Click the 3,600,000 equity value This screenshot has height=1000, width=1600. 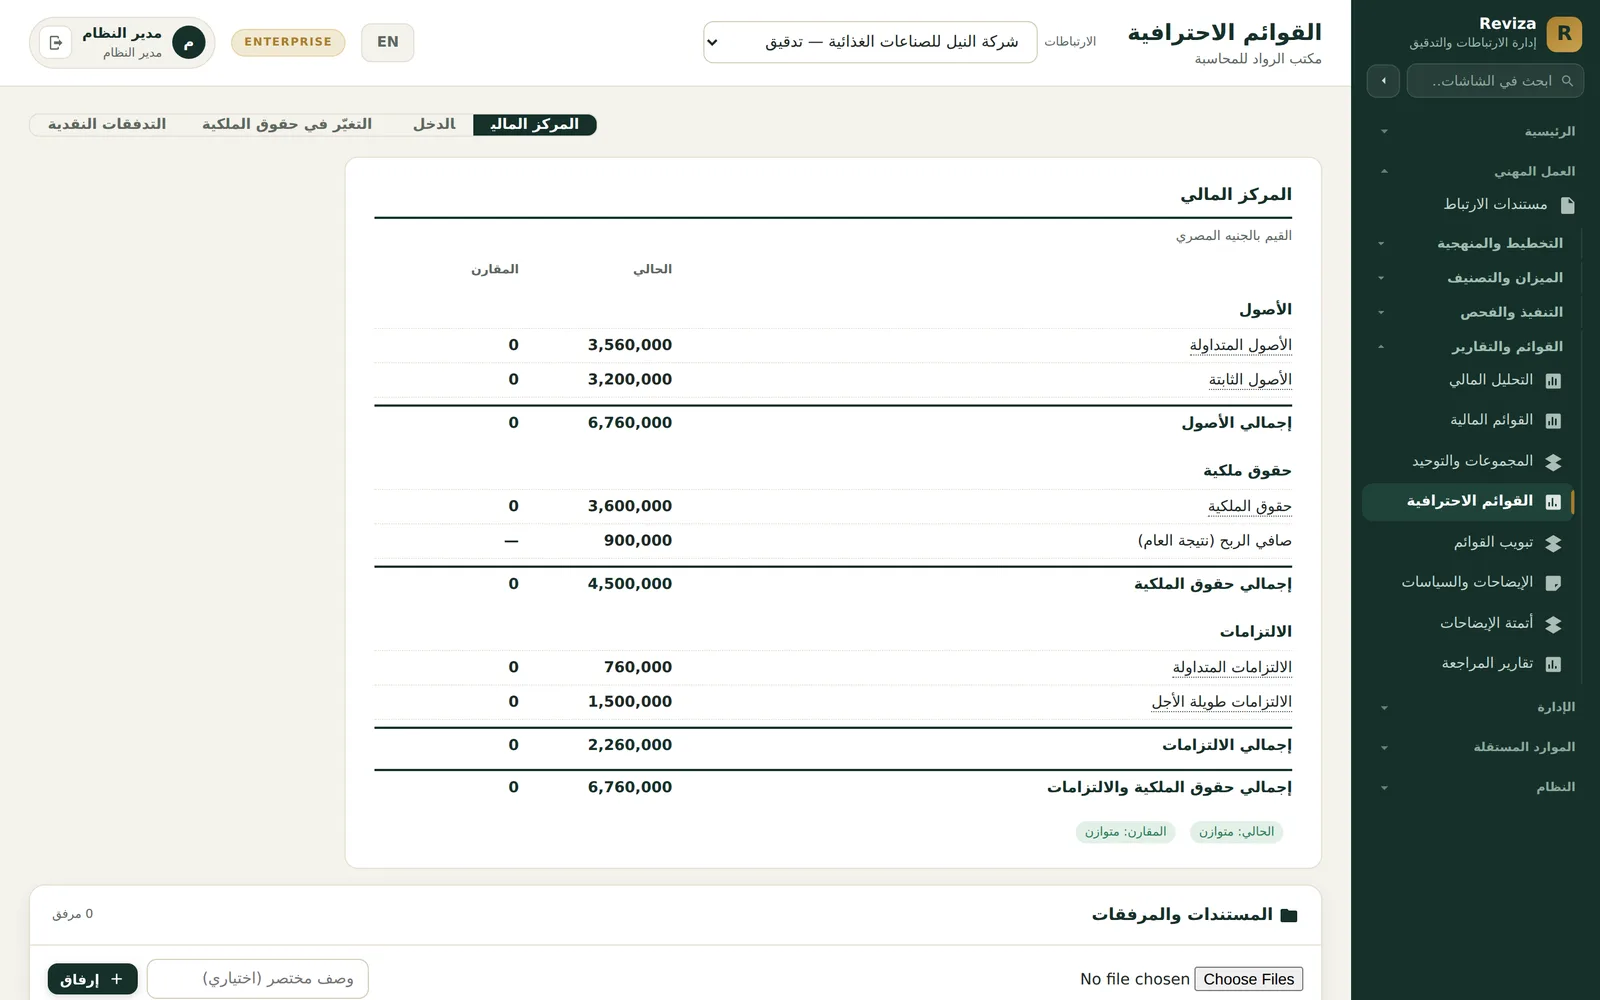[x=630, y=507]
